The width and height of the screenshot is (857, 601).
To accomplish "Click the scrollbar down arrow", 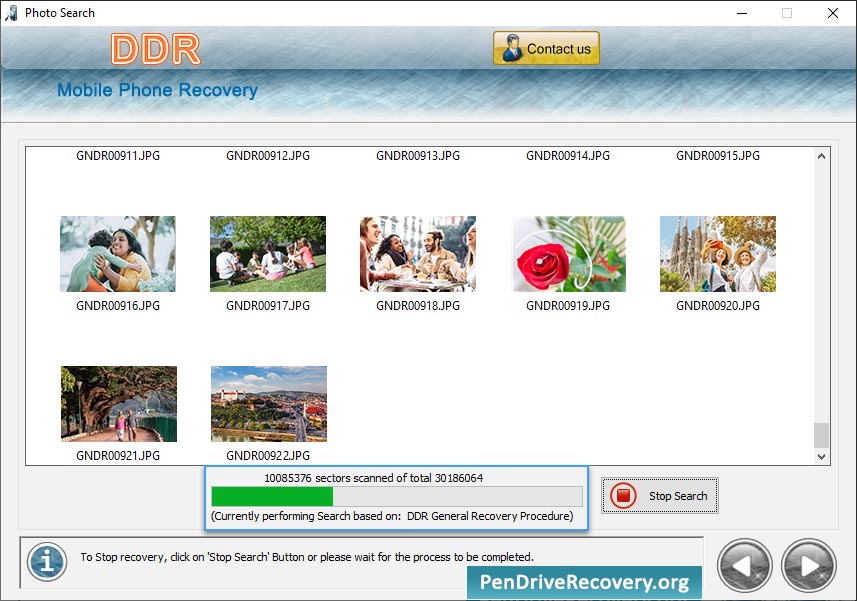I will click(x=821, y=456).
